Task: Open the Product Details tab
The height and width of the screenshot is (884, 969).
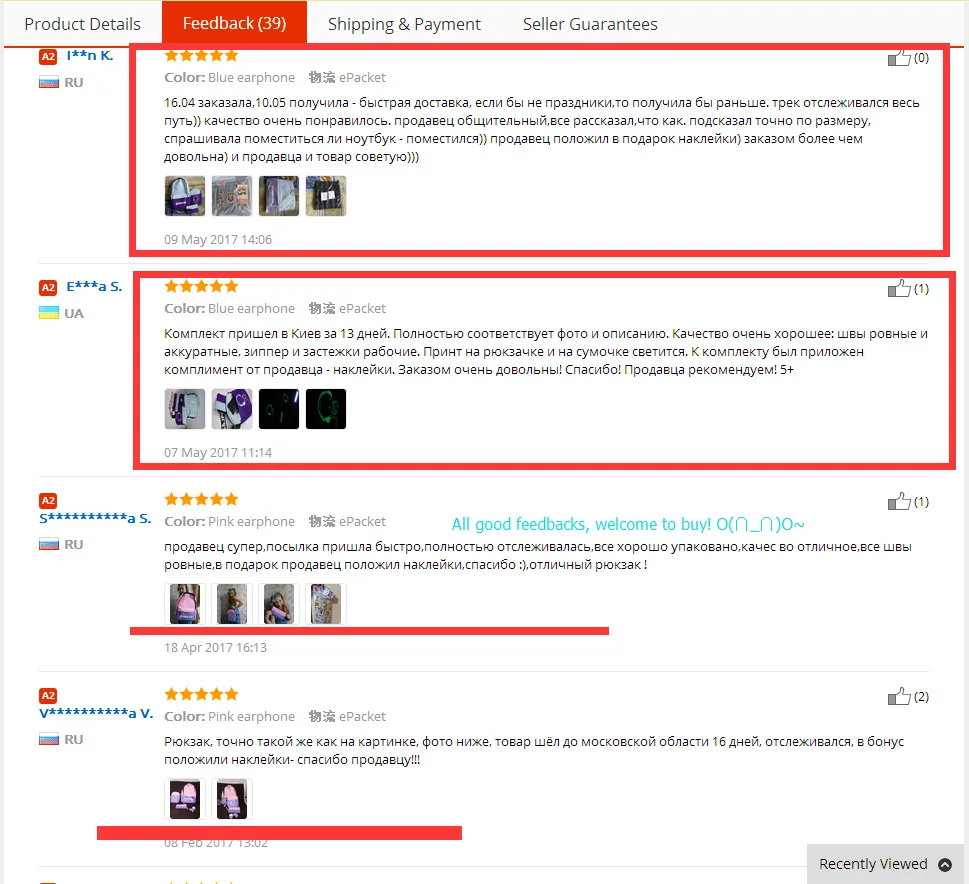Action: click(x=82, y=24)
